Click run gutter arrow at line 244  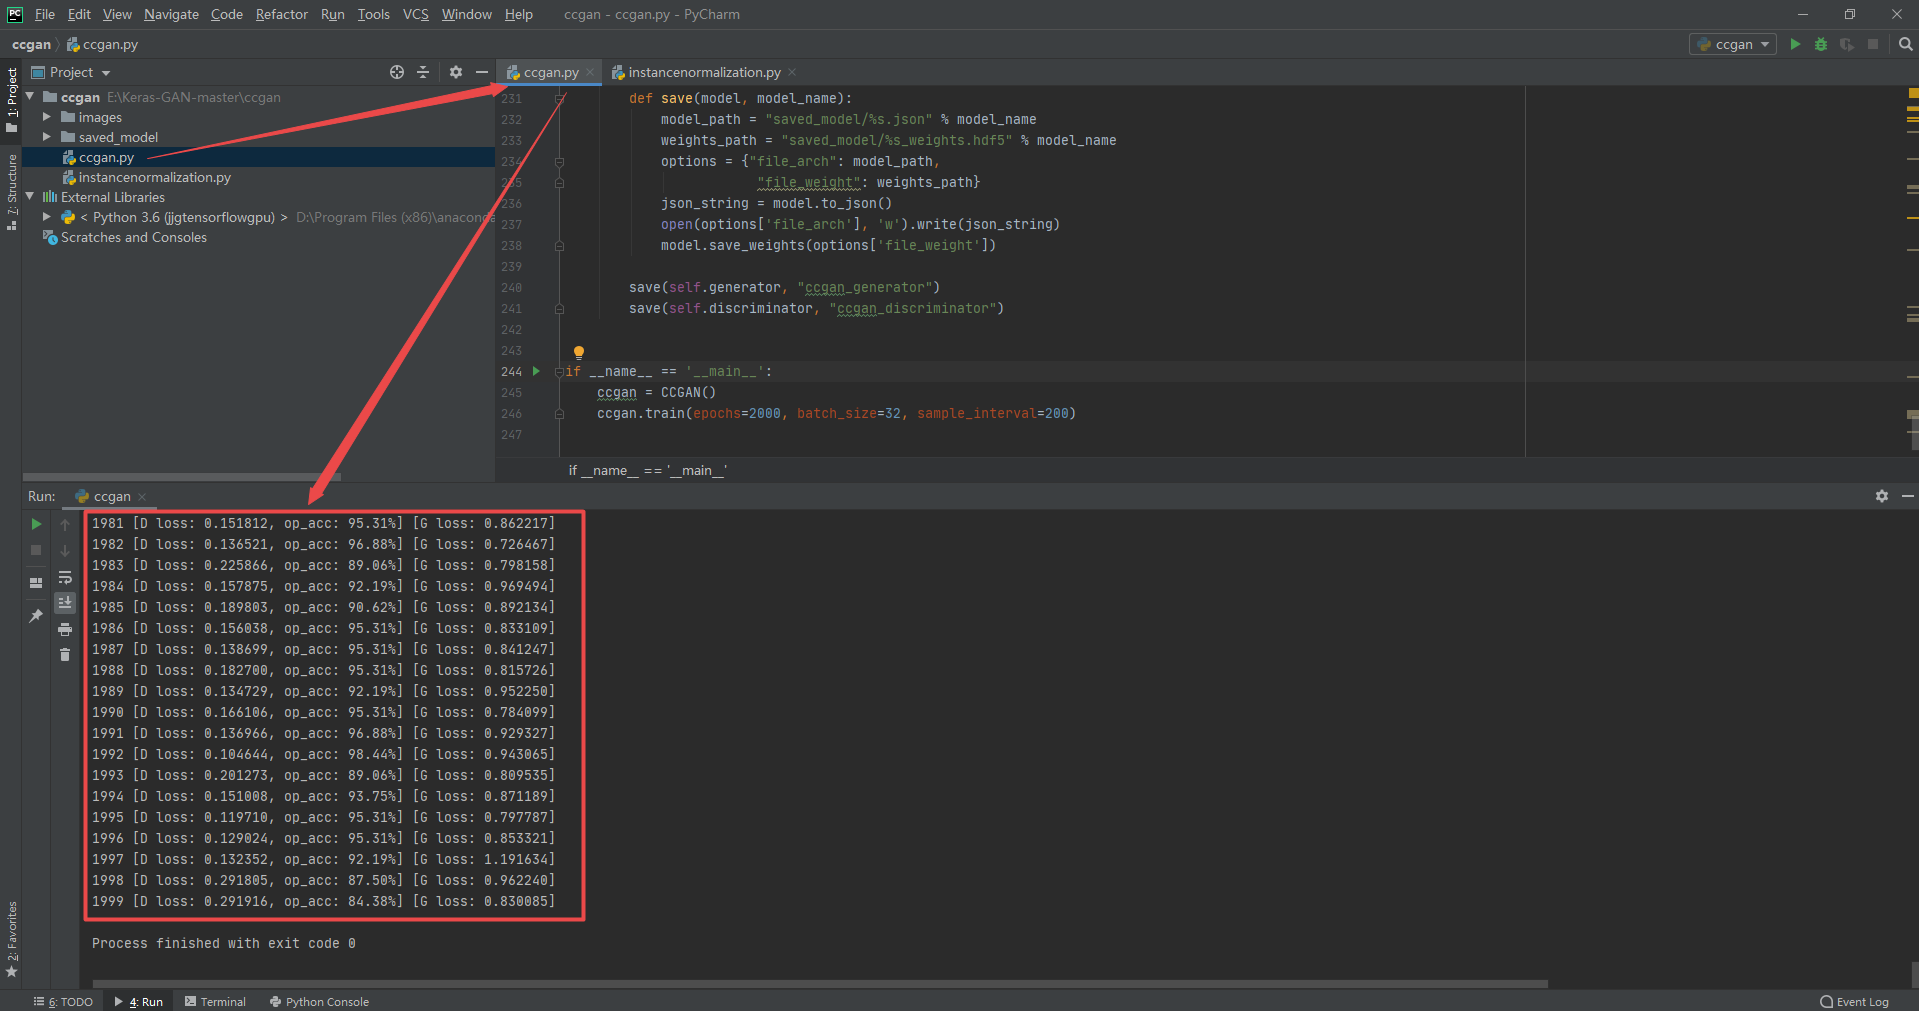tap(536, 371)
